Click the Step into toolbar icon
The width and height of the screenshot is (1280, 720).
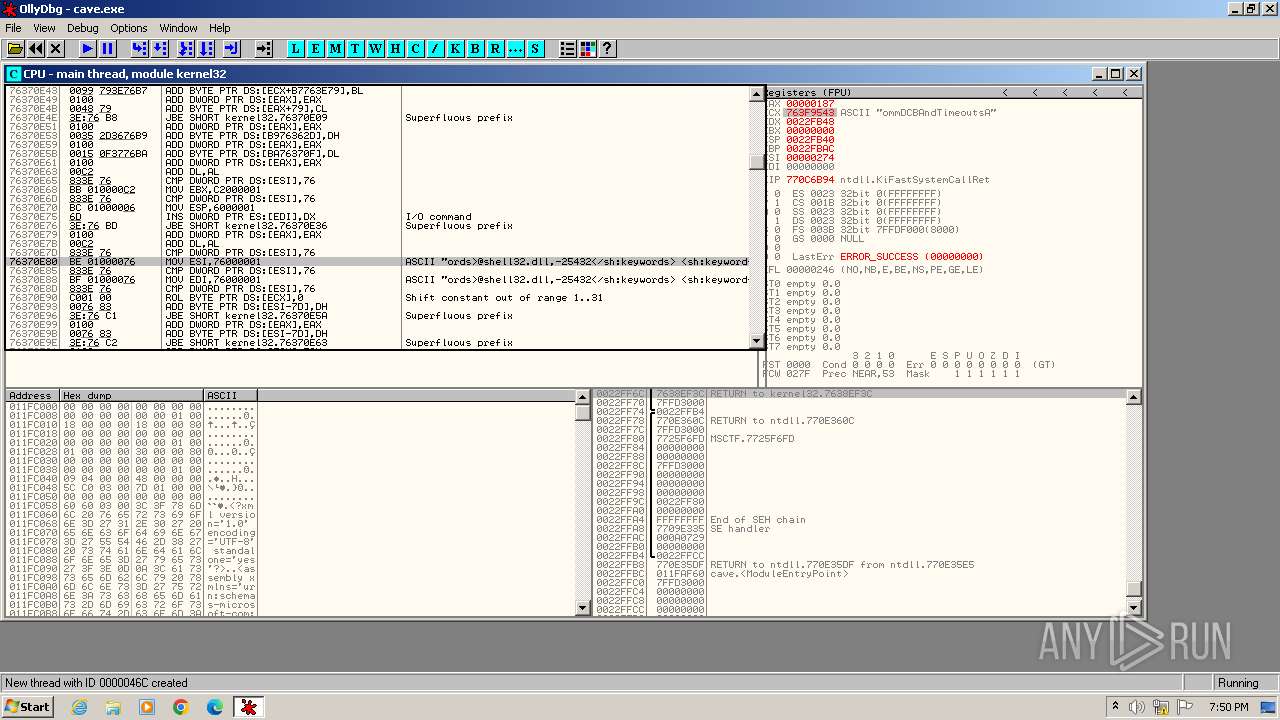(x=139, y=48)
